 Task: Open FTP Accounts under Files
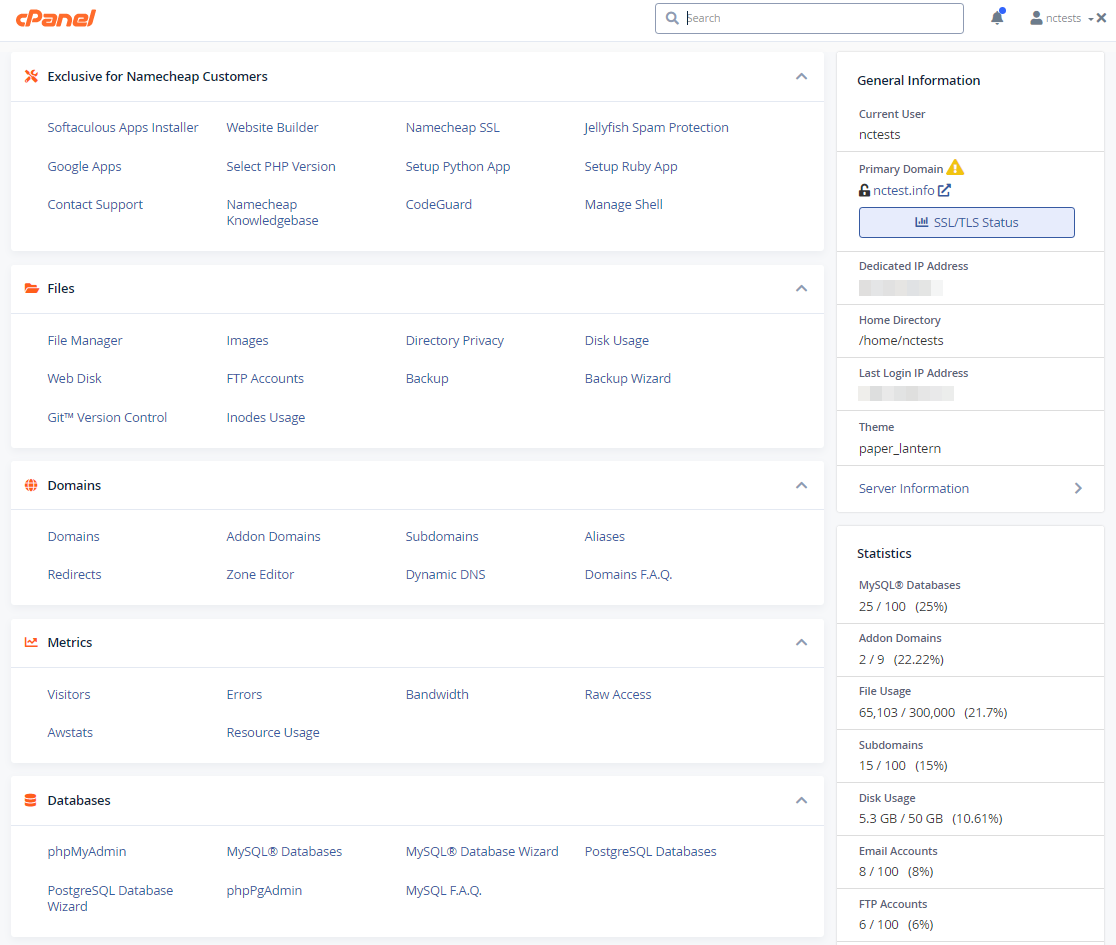[x=265, y=379]
